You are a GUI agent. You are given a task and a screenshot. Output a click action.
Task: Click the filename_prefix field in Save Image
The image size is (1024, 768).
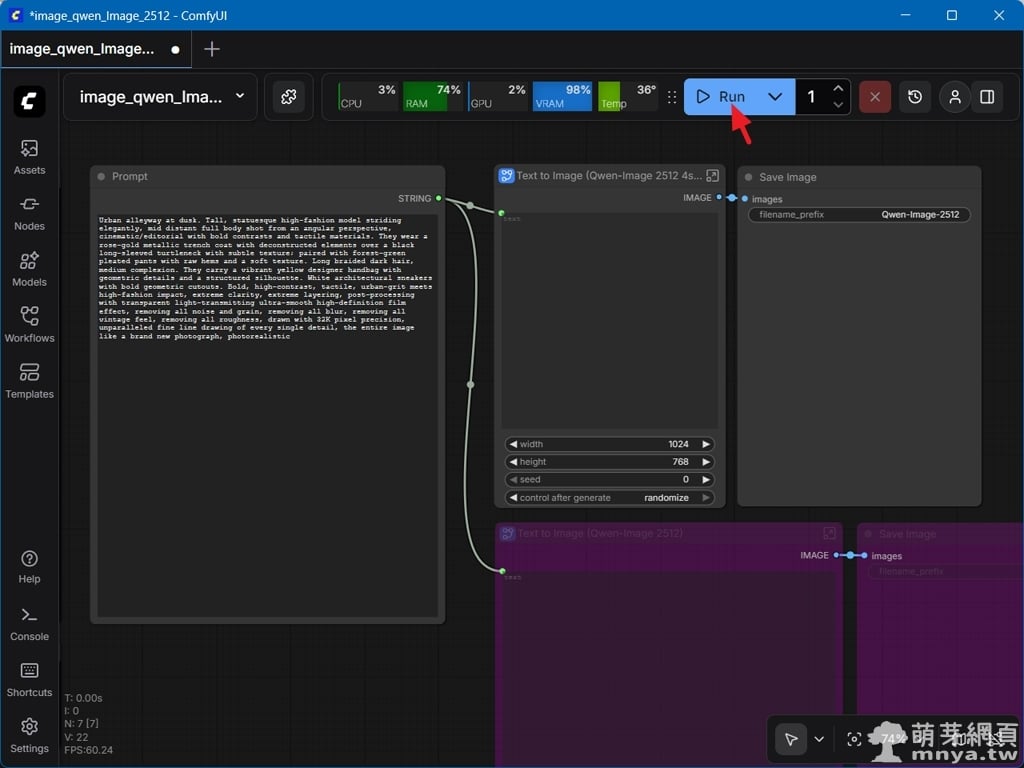click(859, 215)
